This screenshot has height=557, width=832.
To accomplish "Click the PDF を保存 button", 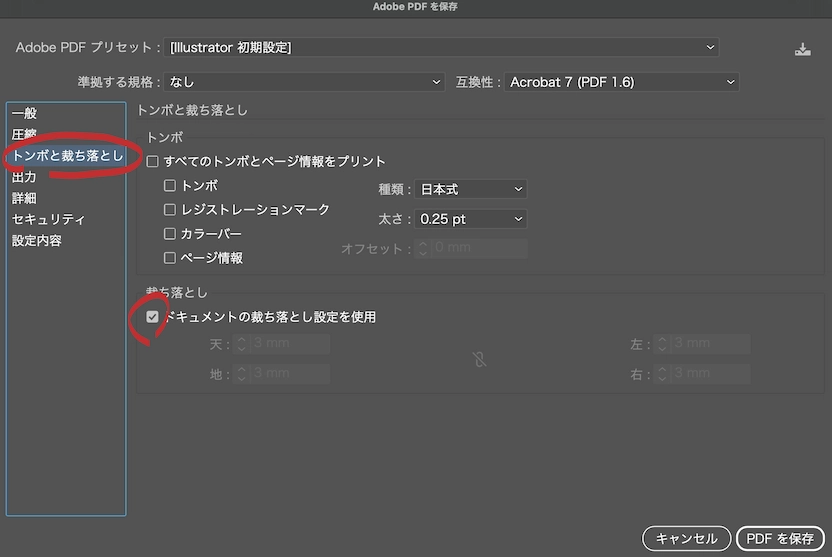I will click(x=780, y=538).
